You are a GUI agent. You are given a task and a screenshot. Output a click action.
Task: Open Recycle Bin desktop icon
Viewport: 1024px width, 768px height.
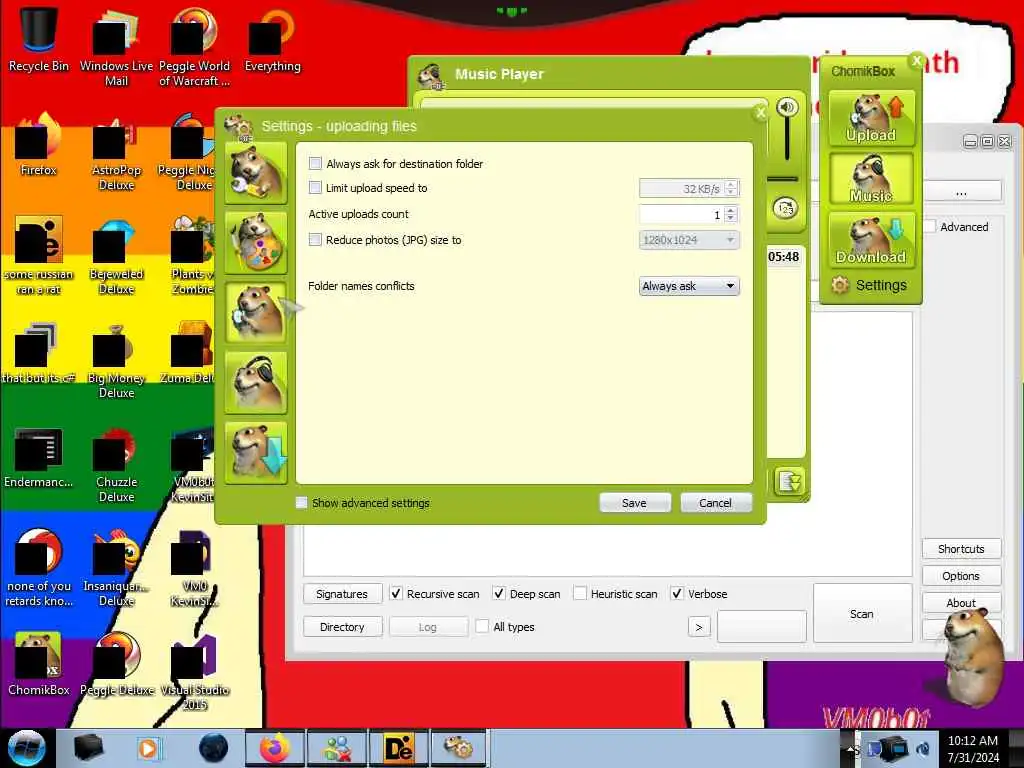point(39,39)
